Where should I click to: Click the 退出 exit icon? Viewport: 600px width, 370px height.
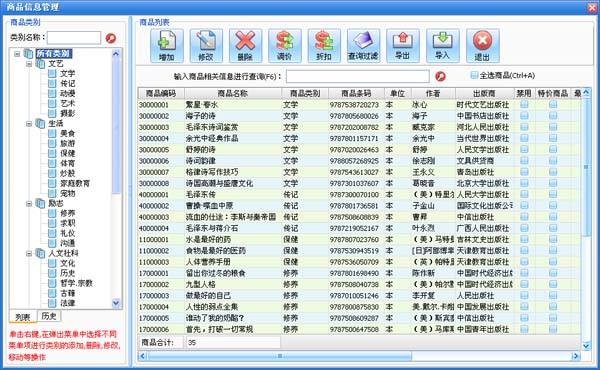point(483,46)
